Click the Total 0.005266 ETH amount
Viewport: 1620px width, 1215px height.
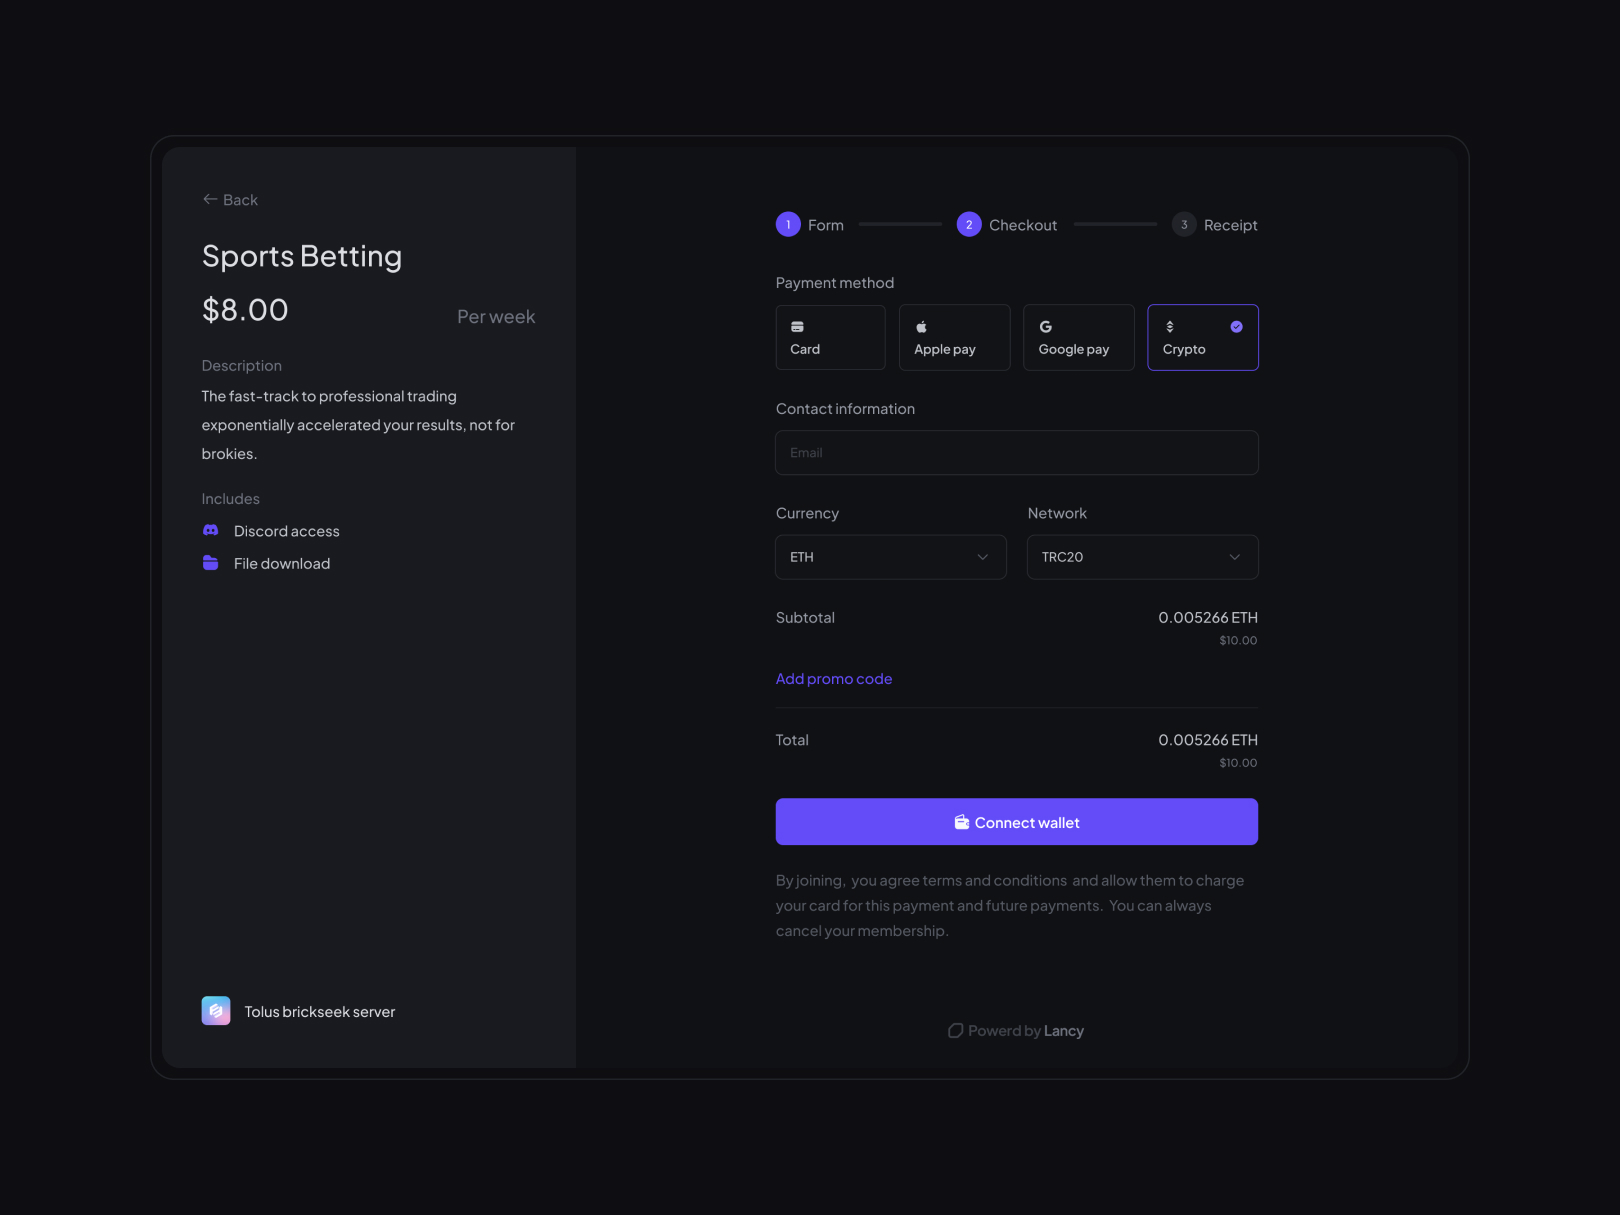1208,740
